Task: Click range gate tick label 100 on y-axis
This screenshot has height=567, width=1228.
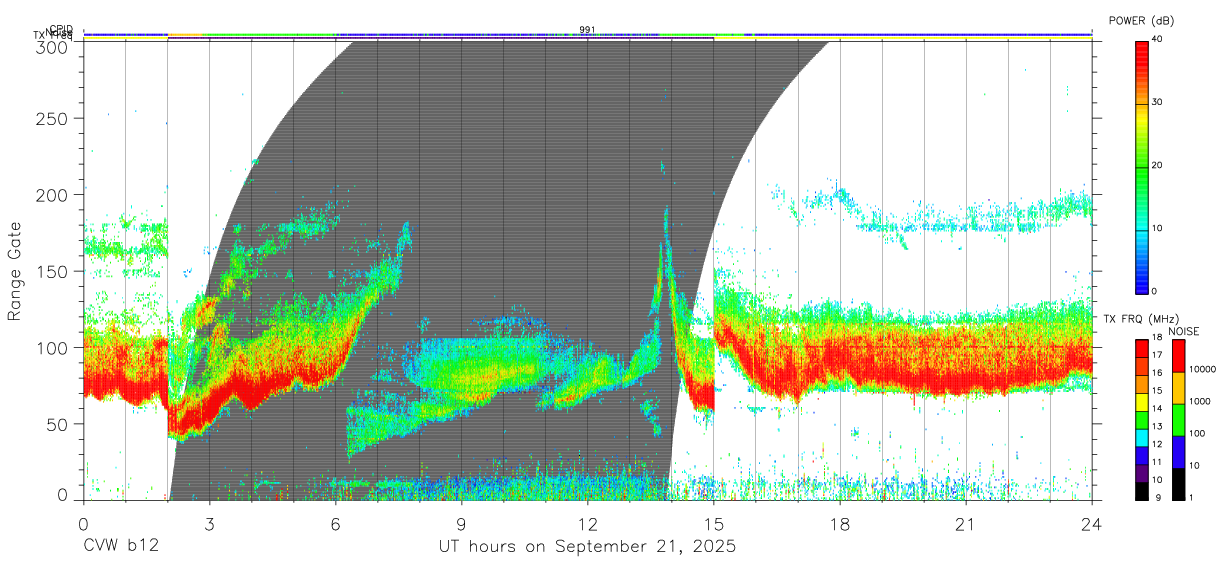Action: pos(54,347)
